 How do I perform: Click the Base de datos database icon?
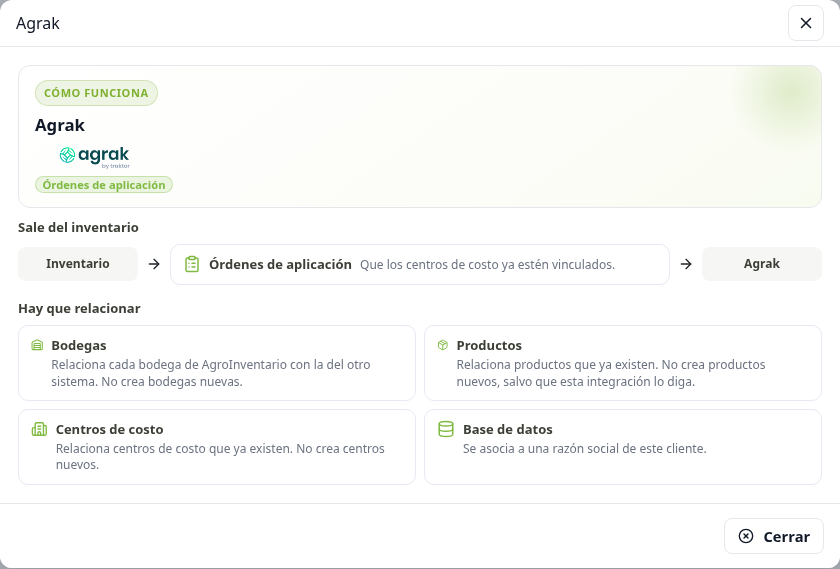pyautogui.click(x=446, y=429)
